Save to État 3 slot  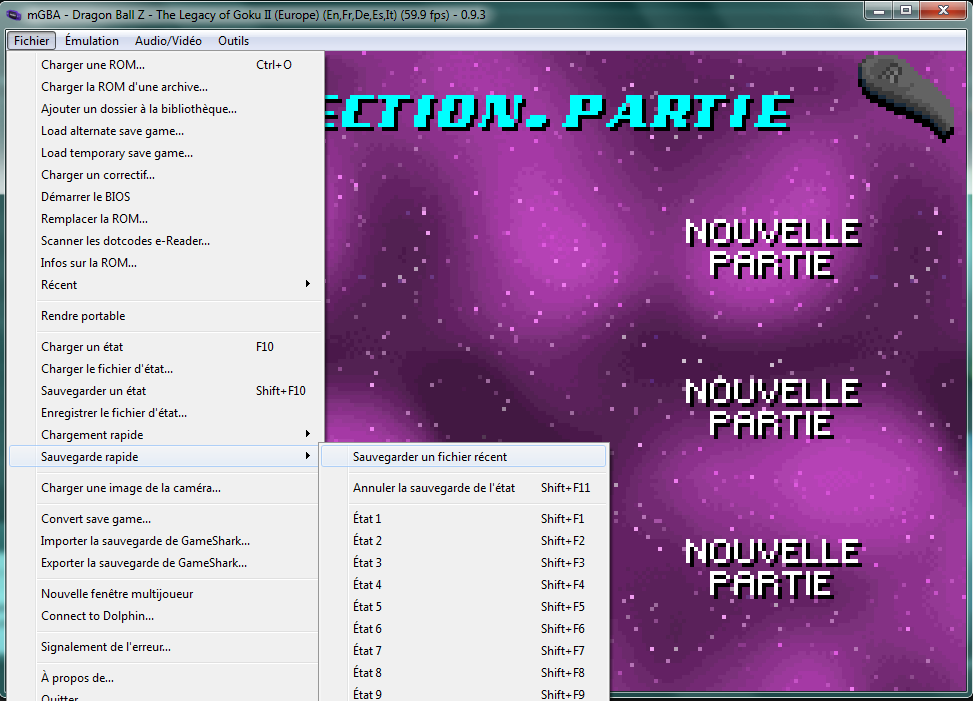464,563
